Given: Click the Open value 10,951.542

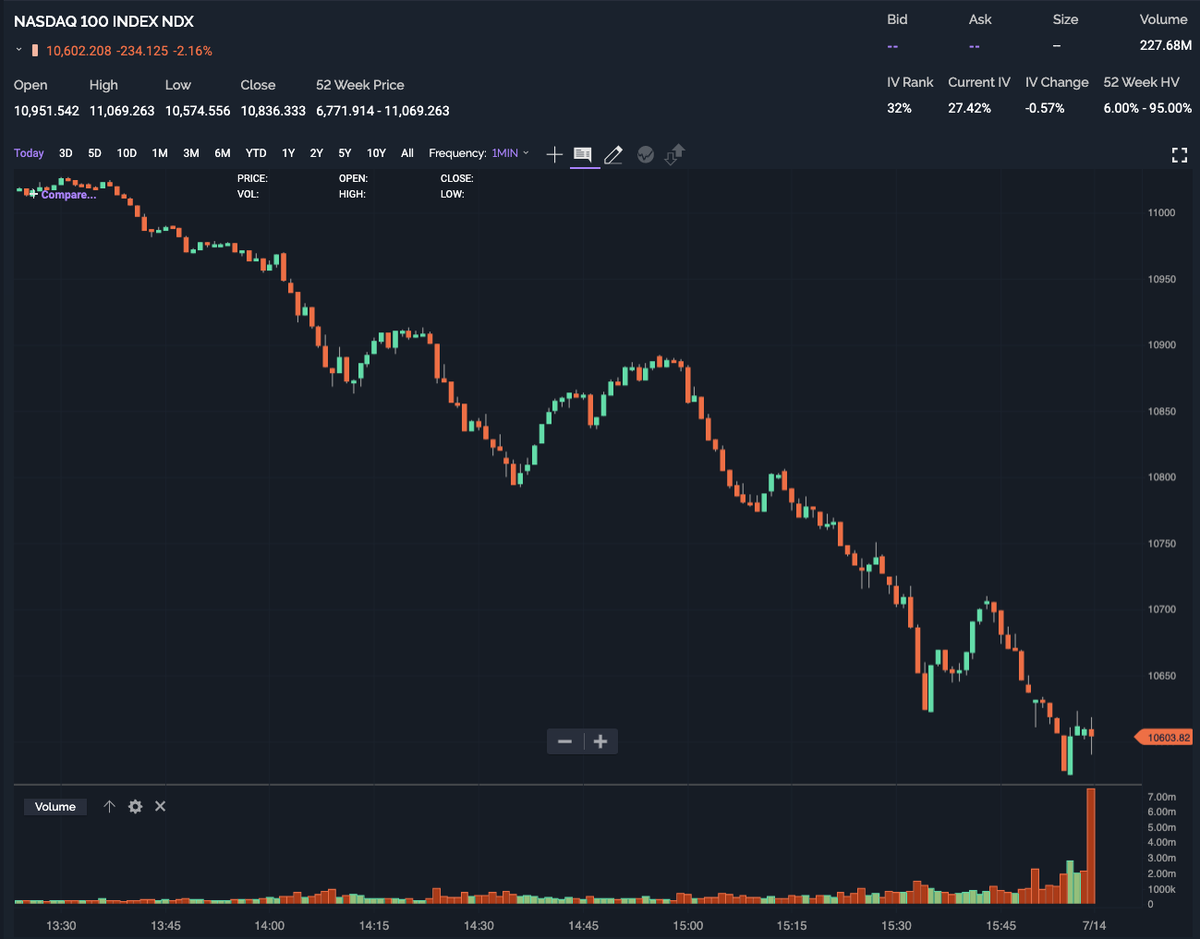Looking at the screenshot, I should coord(46,111).
